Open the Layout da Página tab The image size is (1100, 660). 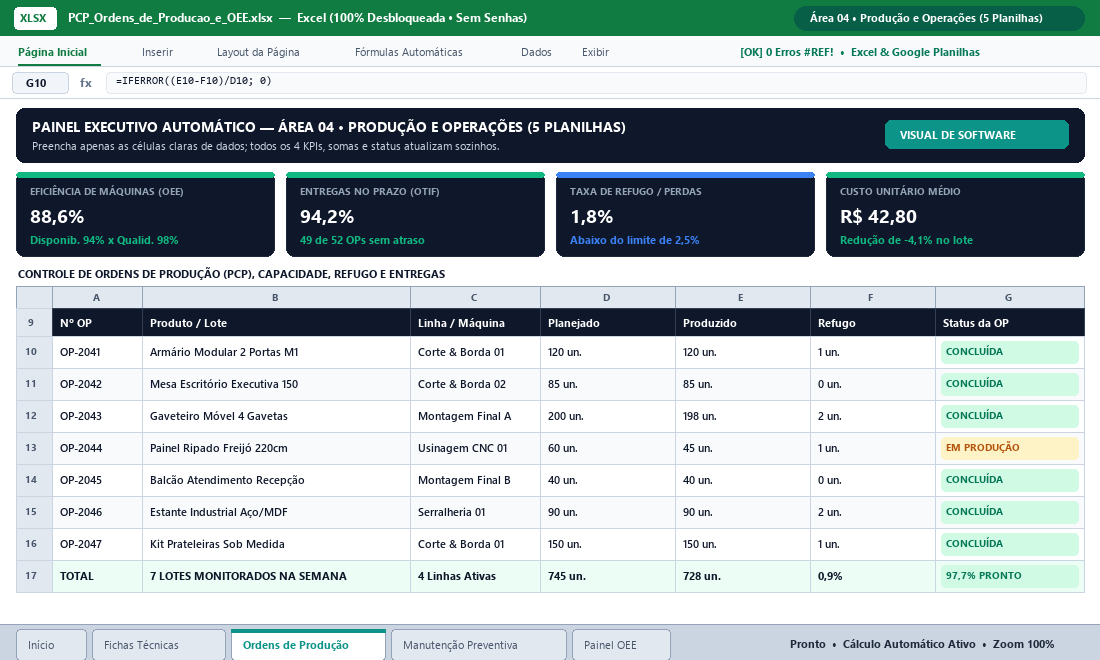click(x=258, y=52)
